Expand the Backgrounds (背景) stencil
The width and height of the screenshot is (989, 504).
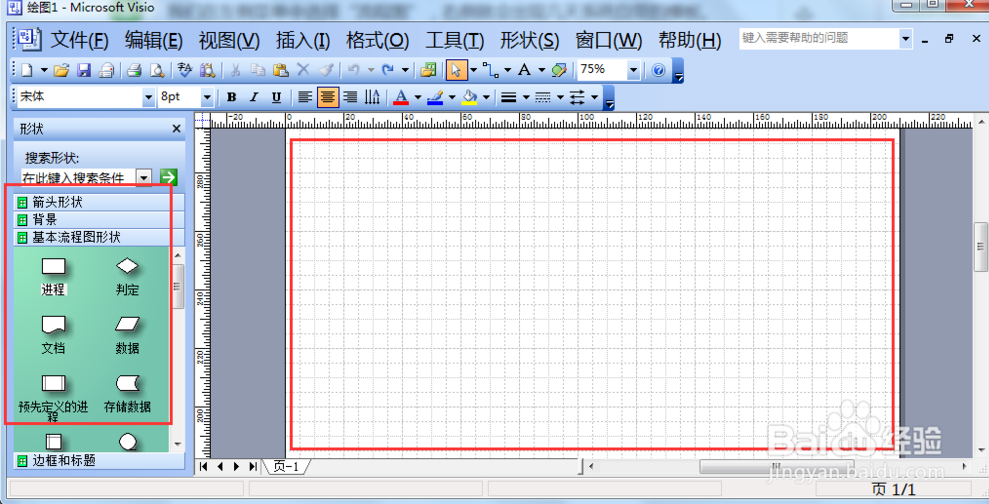[x=100, y=220]
